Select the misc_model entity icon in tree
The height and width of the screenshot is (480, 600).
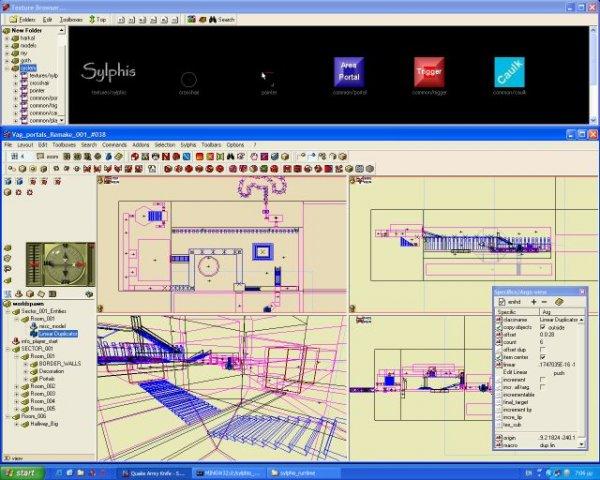(34, 326)
